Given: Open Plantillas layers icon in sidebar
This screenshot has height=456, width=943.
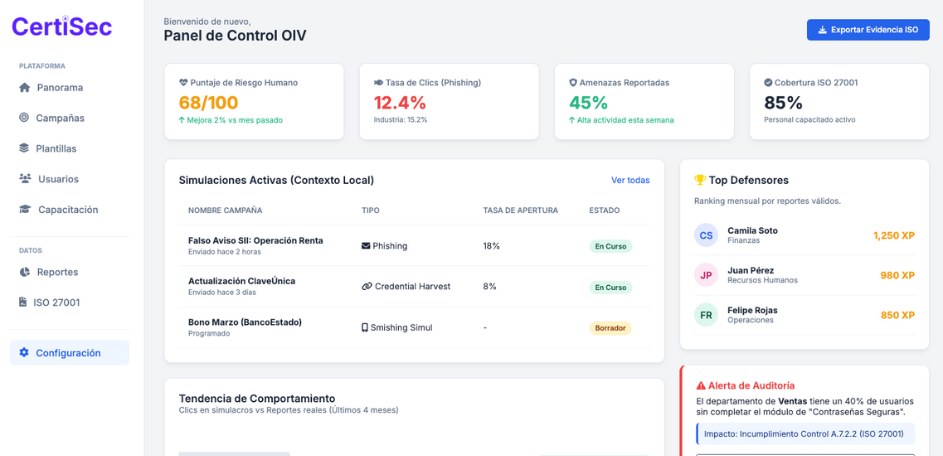Looking at the screenshot, I should pyautogui.click(x=25, y=149).
